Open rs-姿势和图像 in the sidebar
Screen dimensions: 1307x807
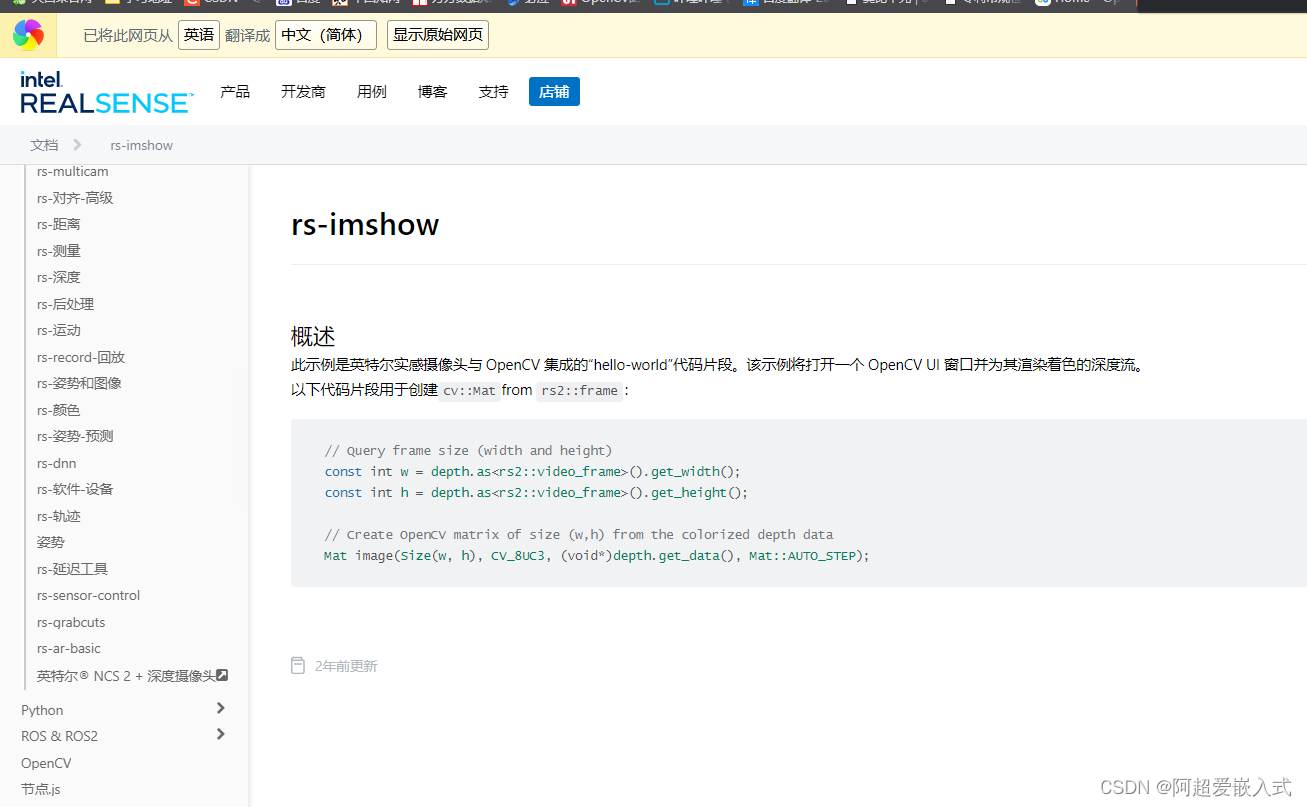click(79, 383)
